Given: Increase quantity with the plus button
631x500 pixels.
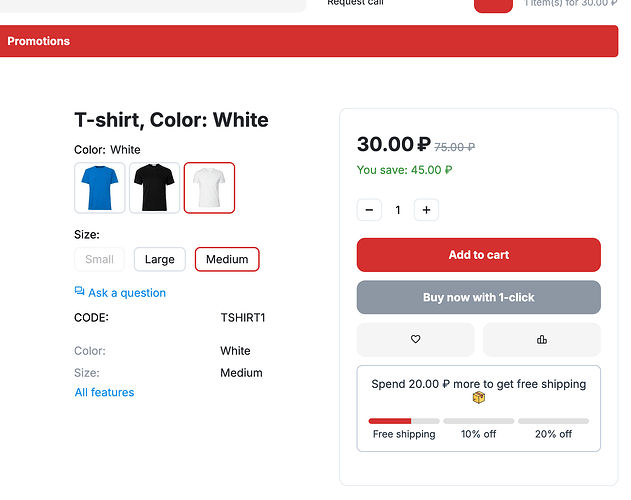Looking at the screenshot, I should click(426, 210).
